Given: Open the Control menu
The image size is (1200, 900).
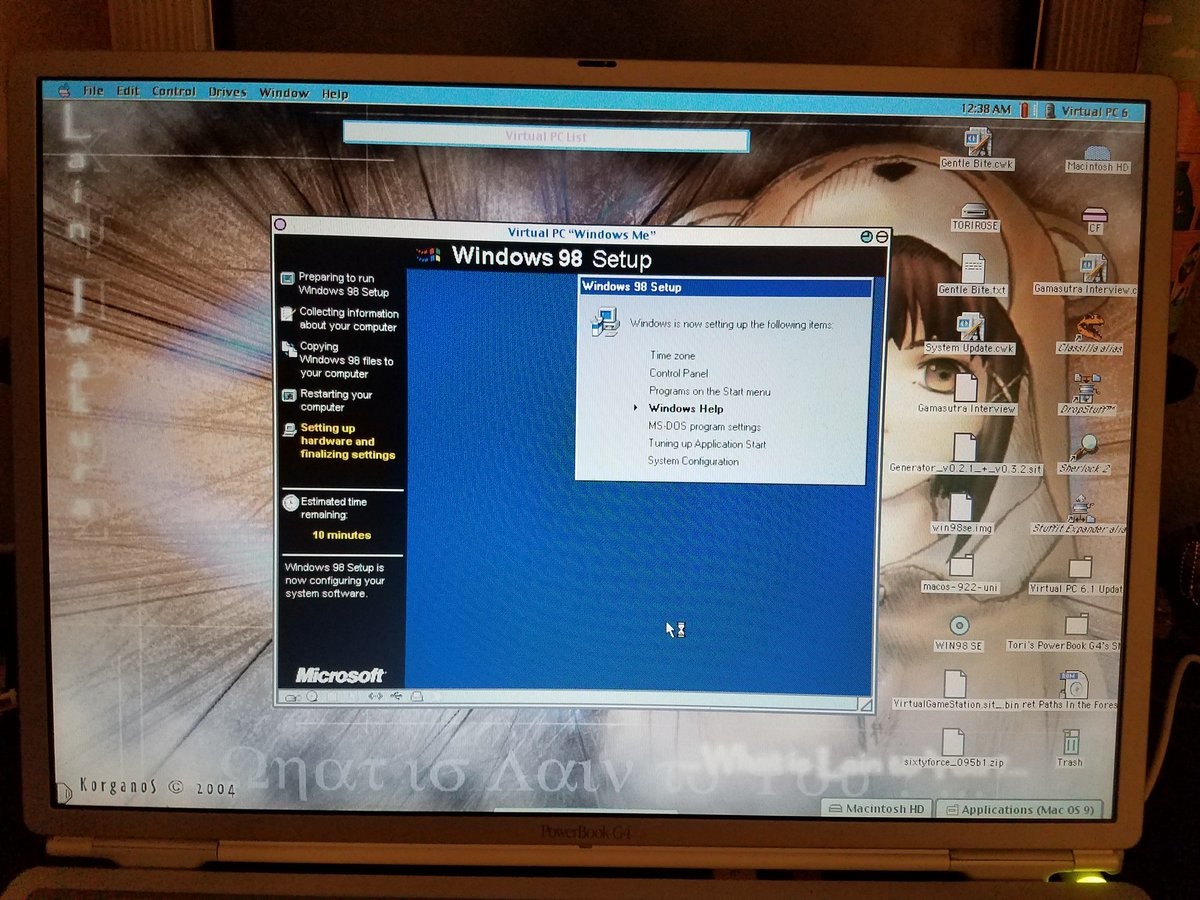Looking at the screenshot, I should pos(174,92).
